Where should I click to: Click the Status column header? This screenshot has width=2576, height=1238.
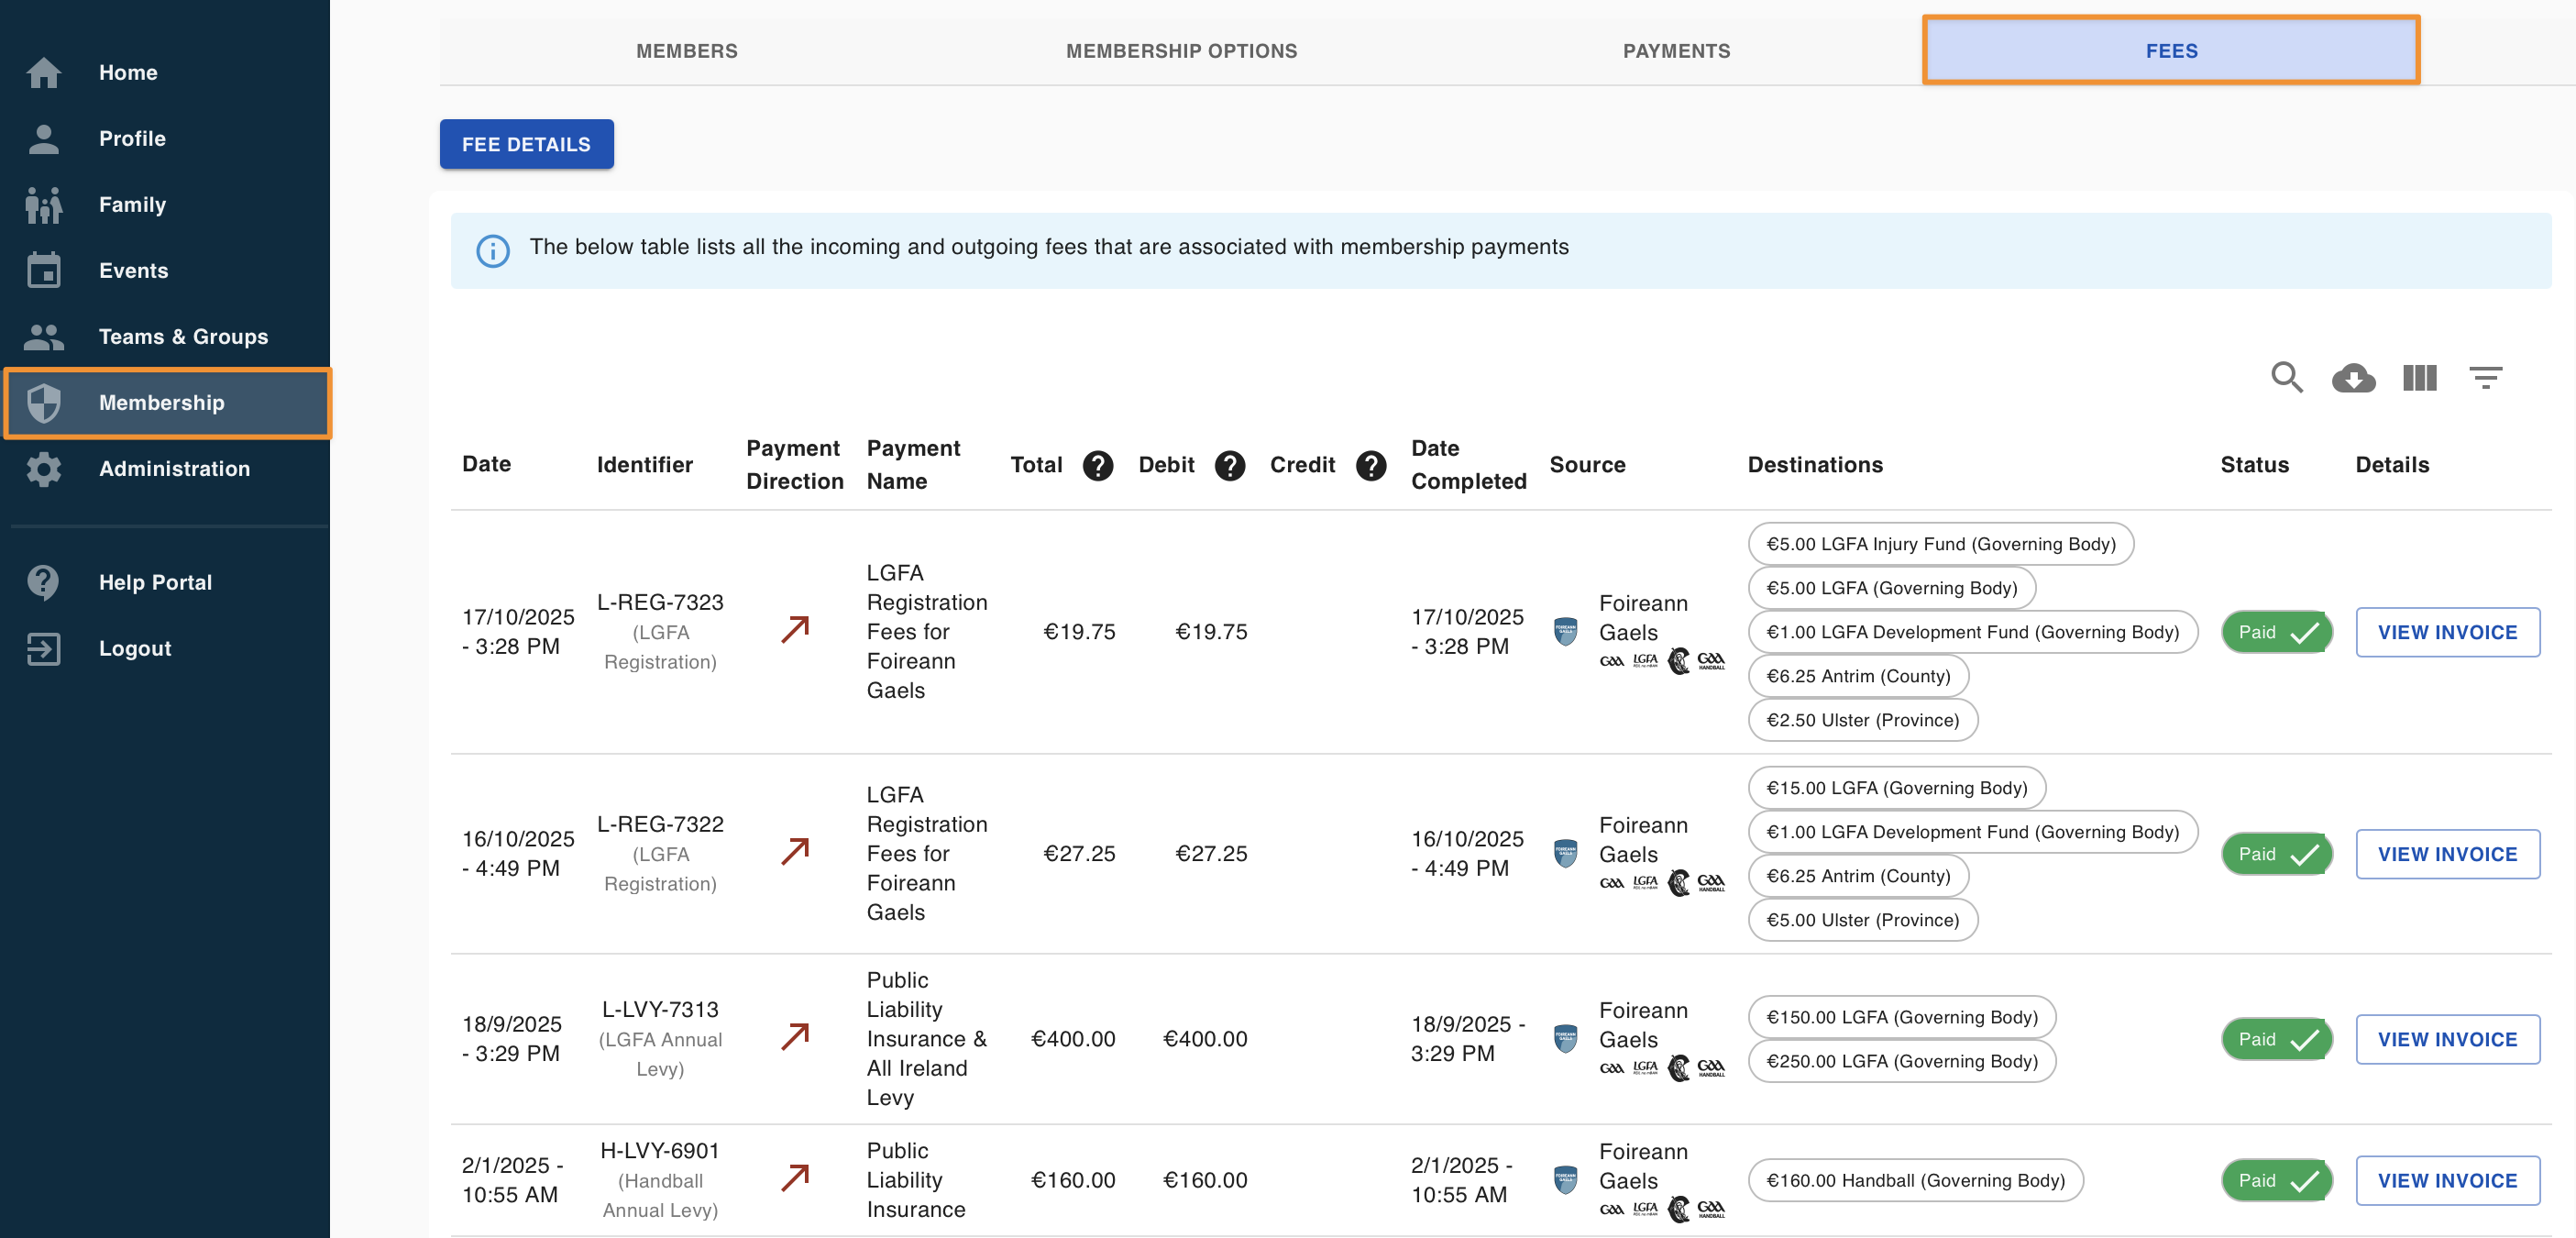coord(2254,465)
